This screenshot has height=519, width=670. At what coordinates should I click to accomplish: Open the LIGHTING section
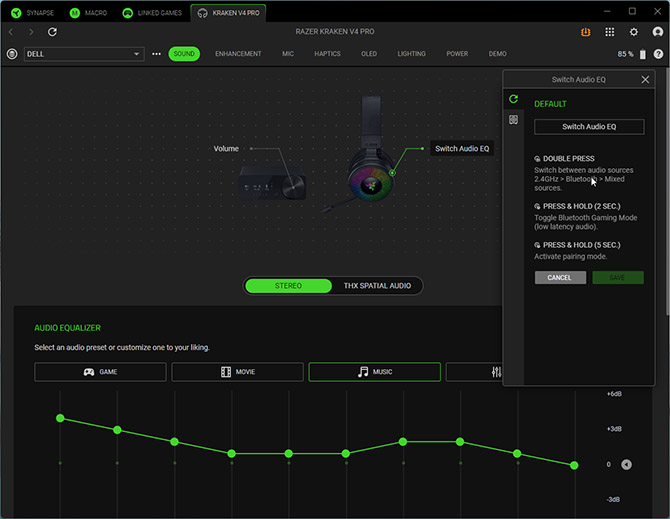point(411,54)
